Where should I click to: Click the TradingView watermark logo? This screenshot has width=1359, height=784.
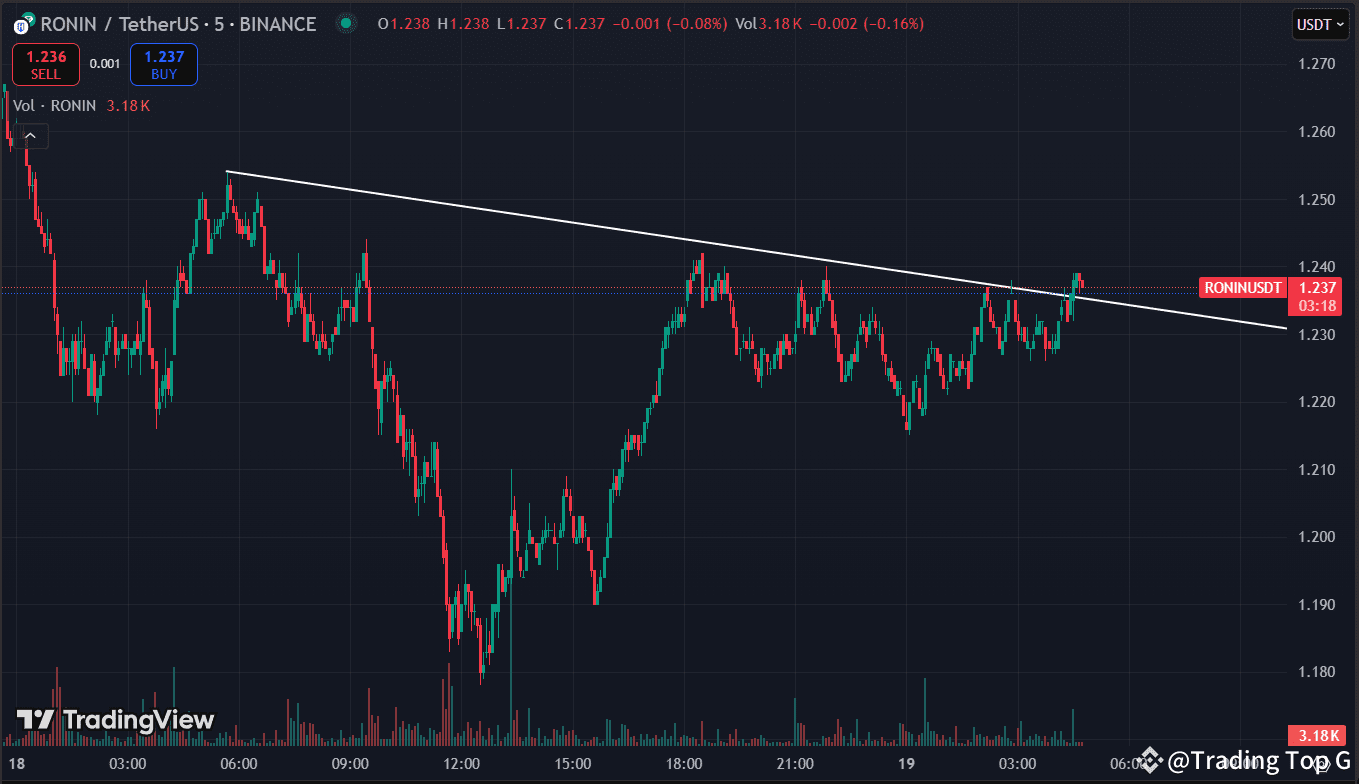[x=37, y=719]
